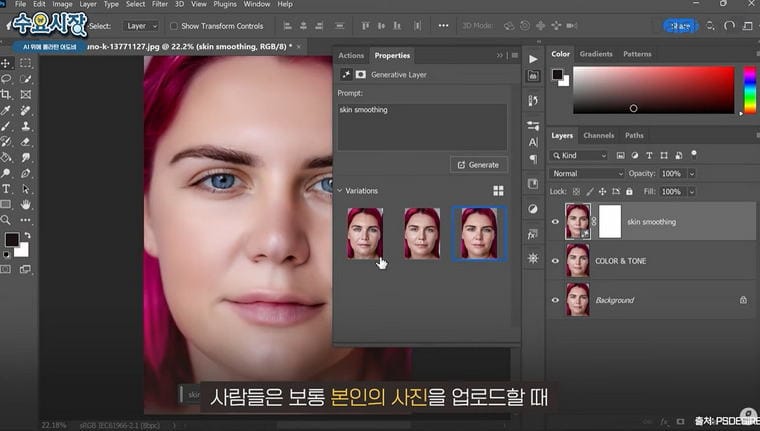
Task: Click the Share button
Action: point(680,26)
